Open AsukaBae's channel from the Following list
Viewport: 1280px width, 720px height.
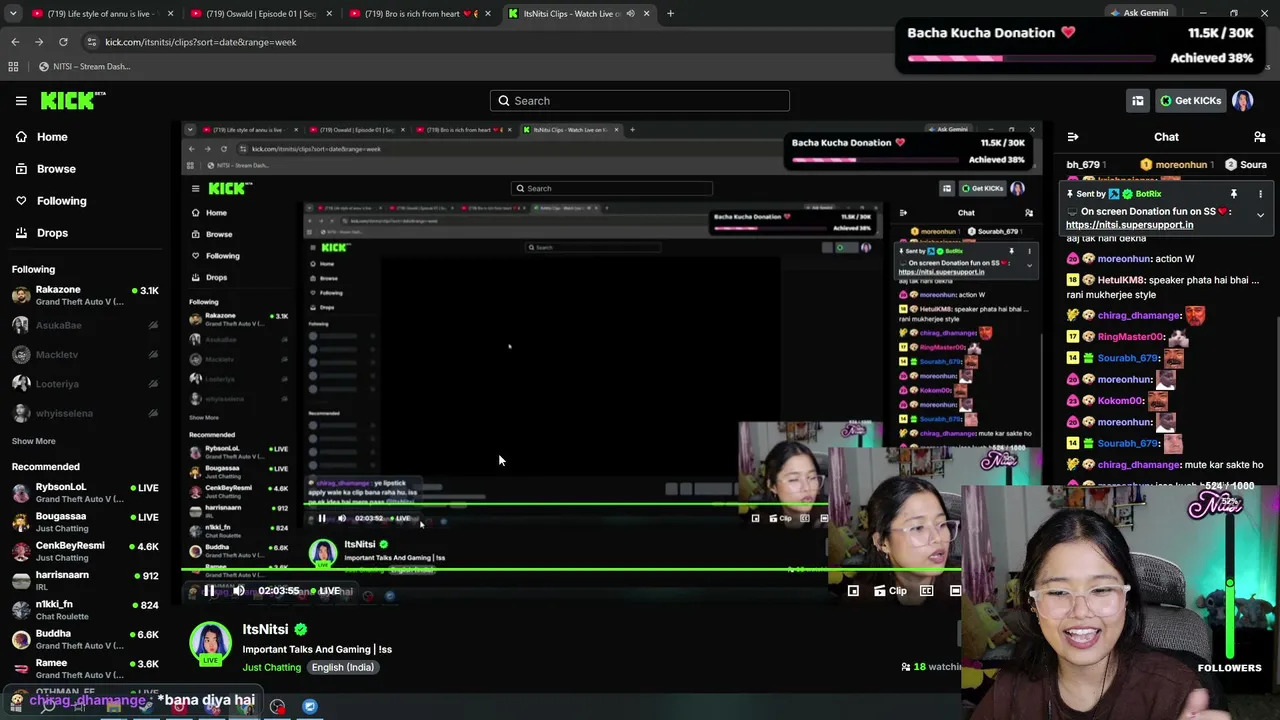point(85,325)
